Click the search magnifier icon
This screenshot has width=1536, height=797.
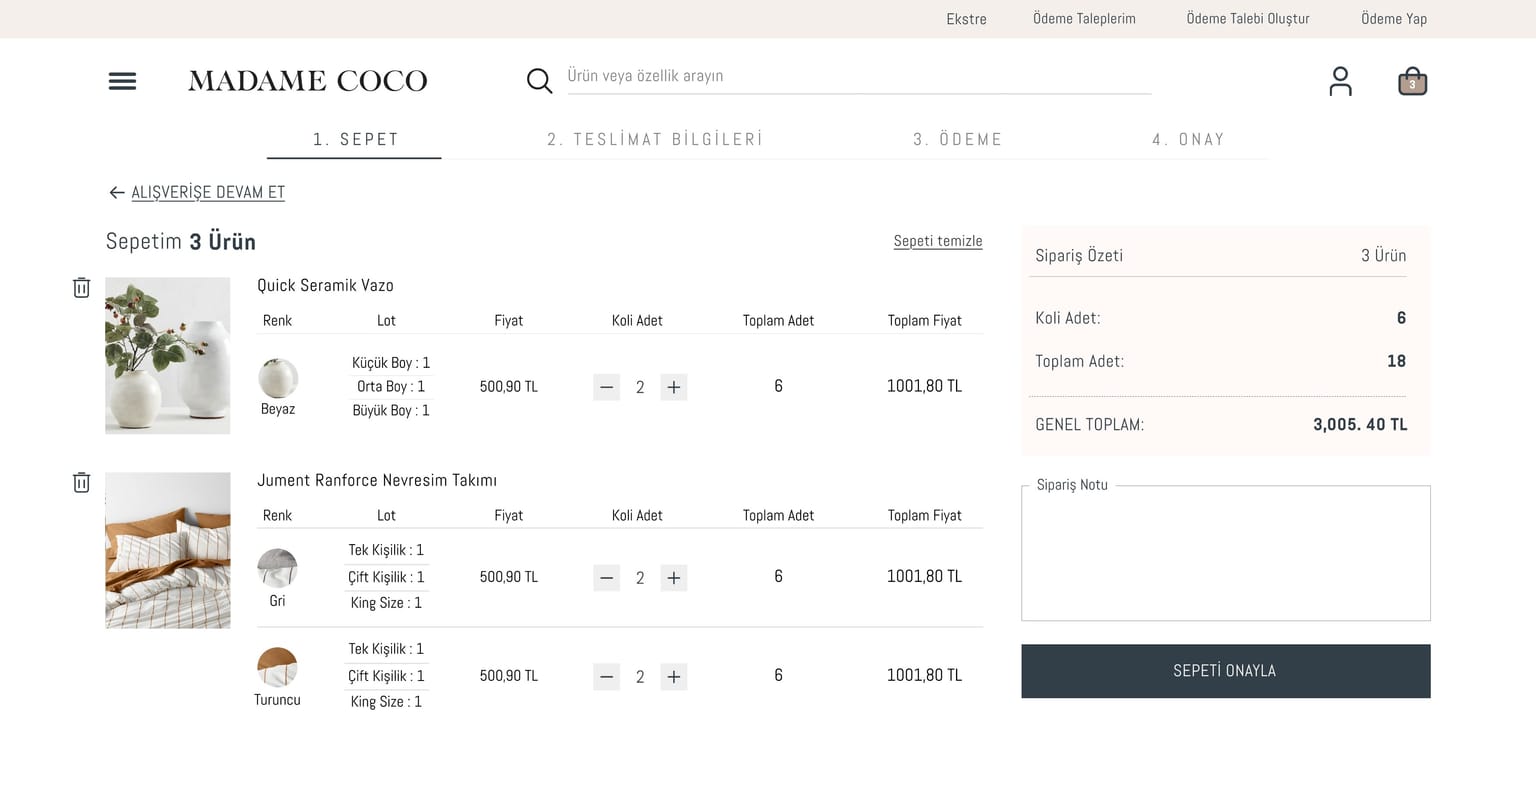539,80
